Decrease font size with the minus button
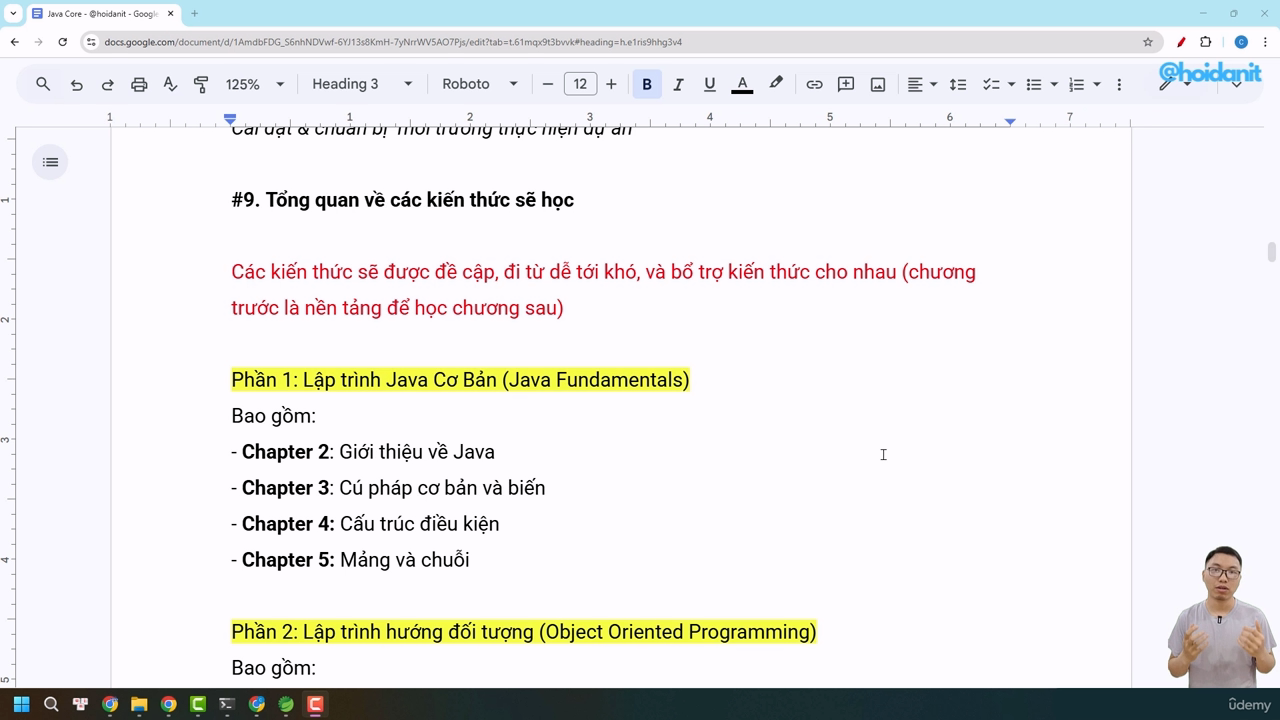Image resolution: width=1280 pixels, height=720 pixels. point(548,84)
